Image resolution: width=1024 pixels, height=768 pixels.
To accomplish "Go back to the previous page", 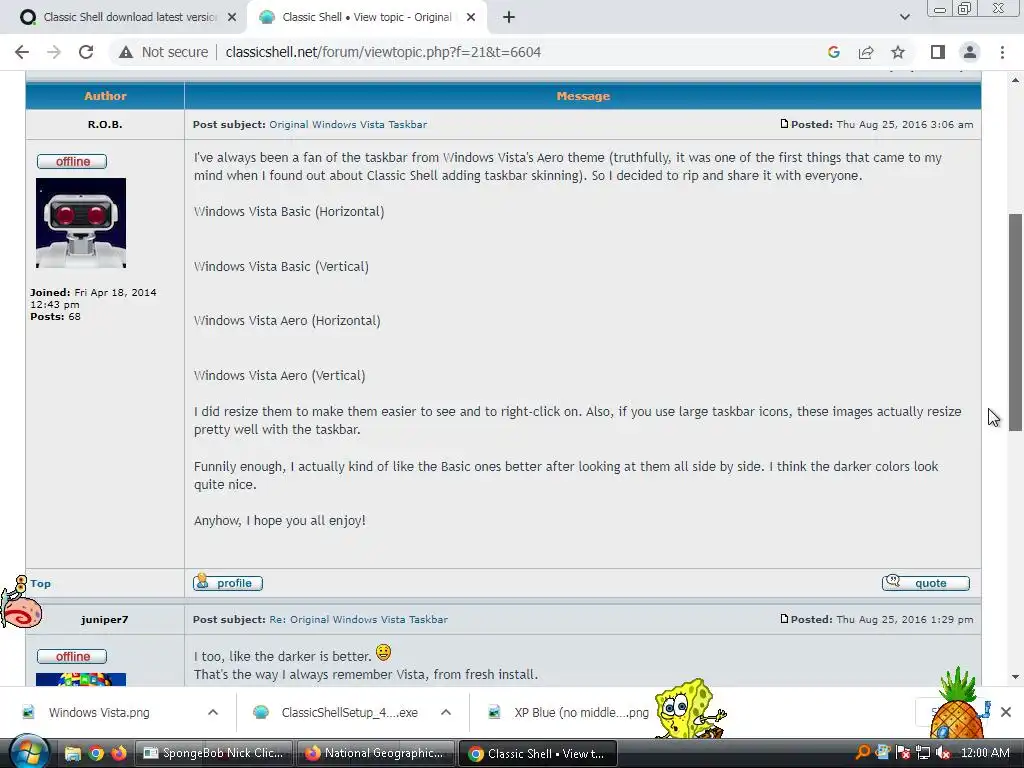I will click(x=22, y=52).
